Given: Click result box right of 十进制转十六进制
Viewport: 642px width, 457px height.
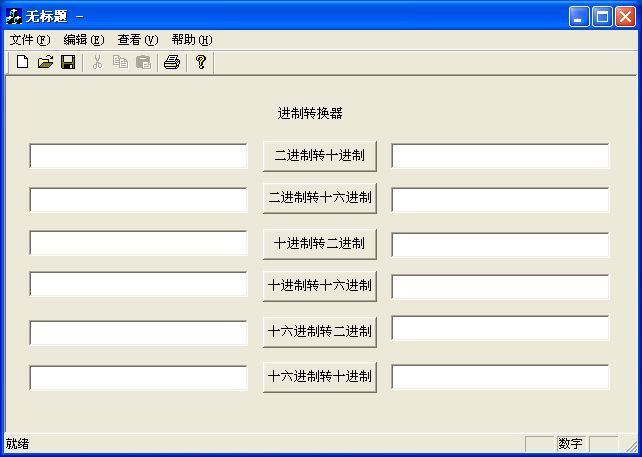Looking at the screenshot, I should point(500,287).
